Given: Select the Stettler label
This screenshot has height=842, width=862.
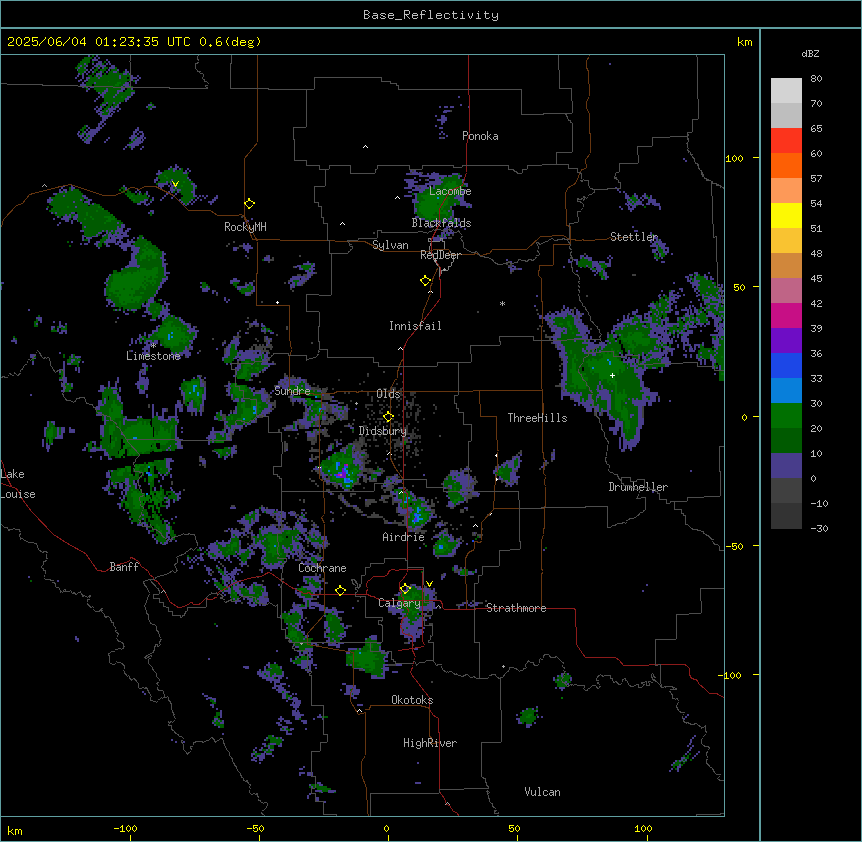Looking at the screenshot, I should [634, 237].
